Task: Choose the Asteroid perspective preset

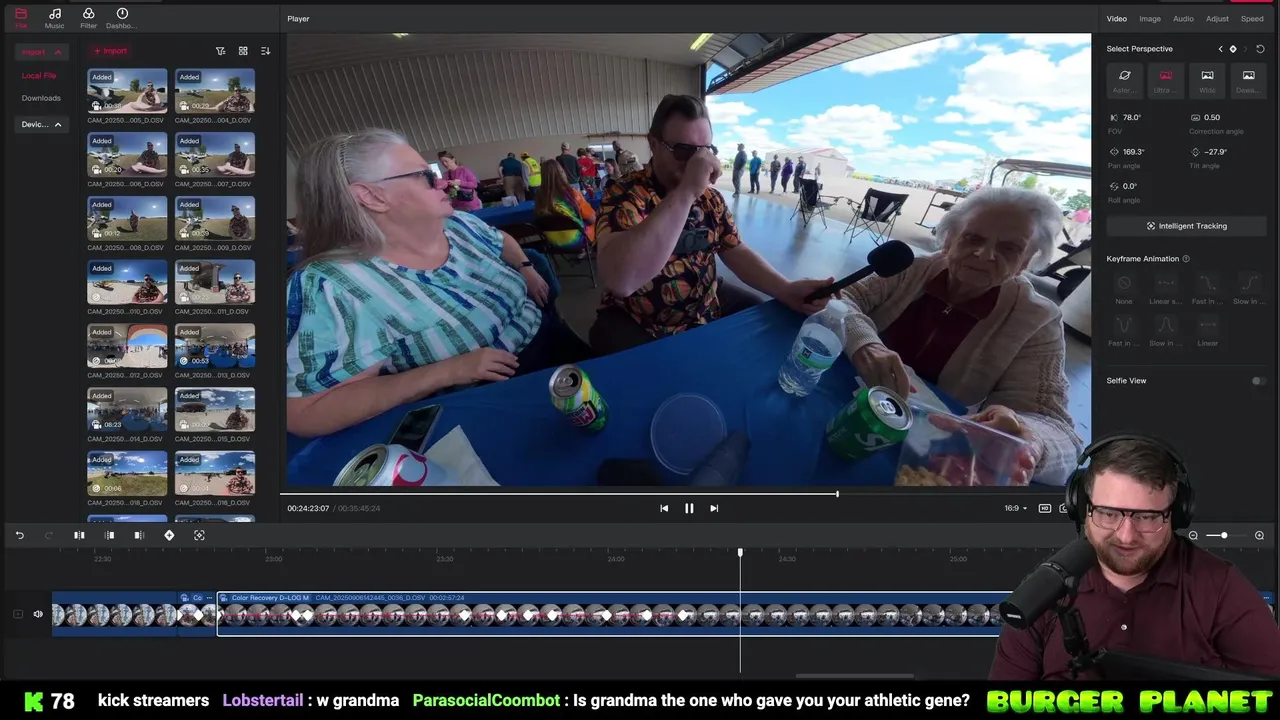Action: 1125,80
